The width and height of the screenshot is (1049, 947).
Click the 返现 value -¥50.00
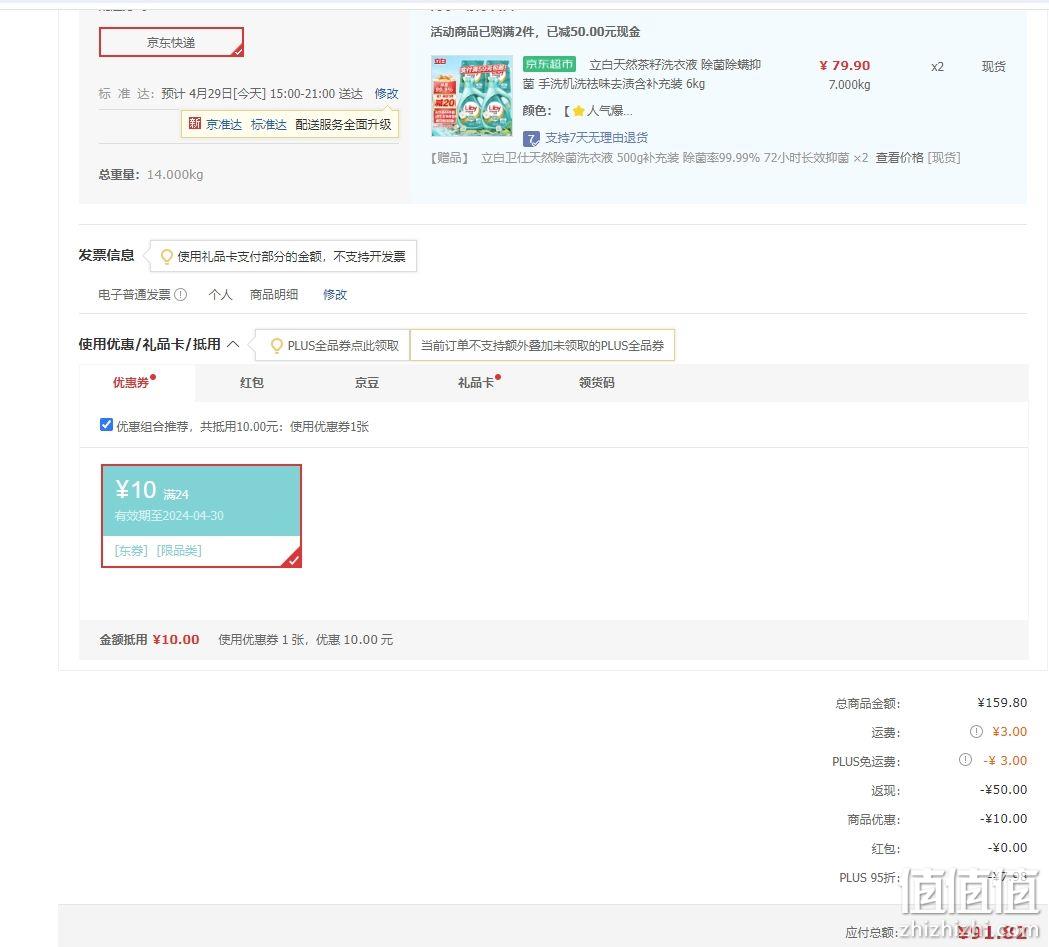(x=1004, y=790)
